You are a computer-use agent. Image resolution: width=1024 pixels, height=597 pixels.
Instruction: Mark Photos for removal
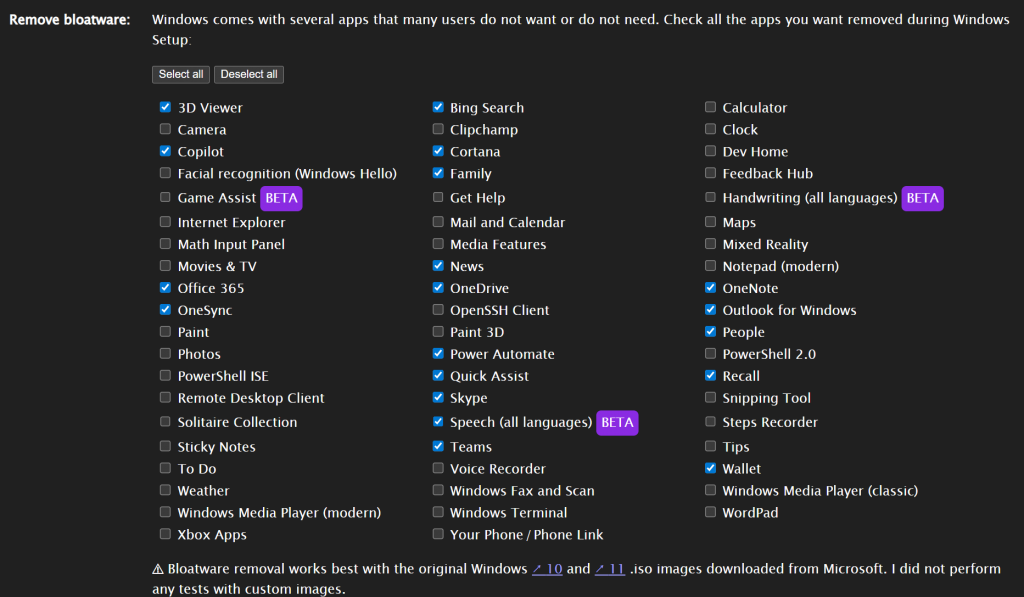pos(165,353)
